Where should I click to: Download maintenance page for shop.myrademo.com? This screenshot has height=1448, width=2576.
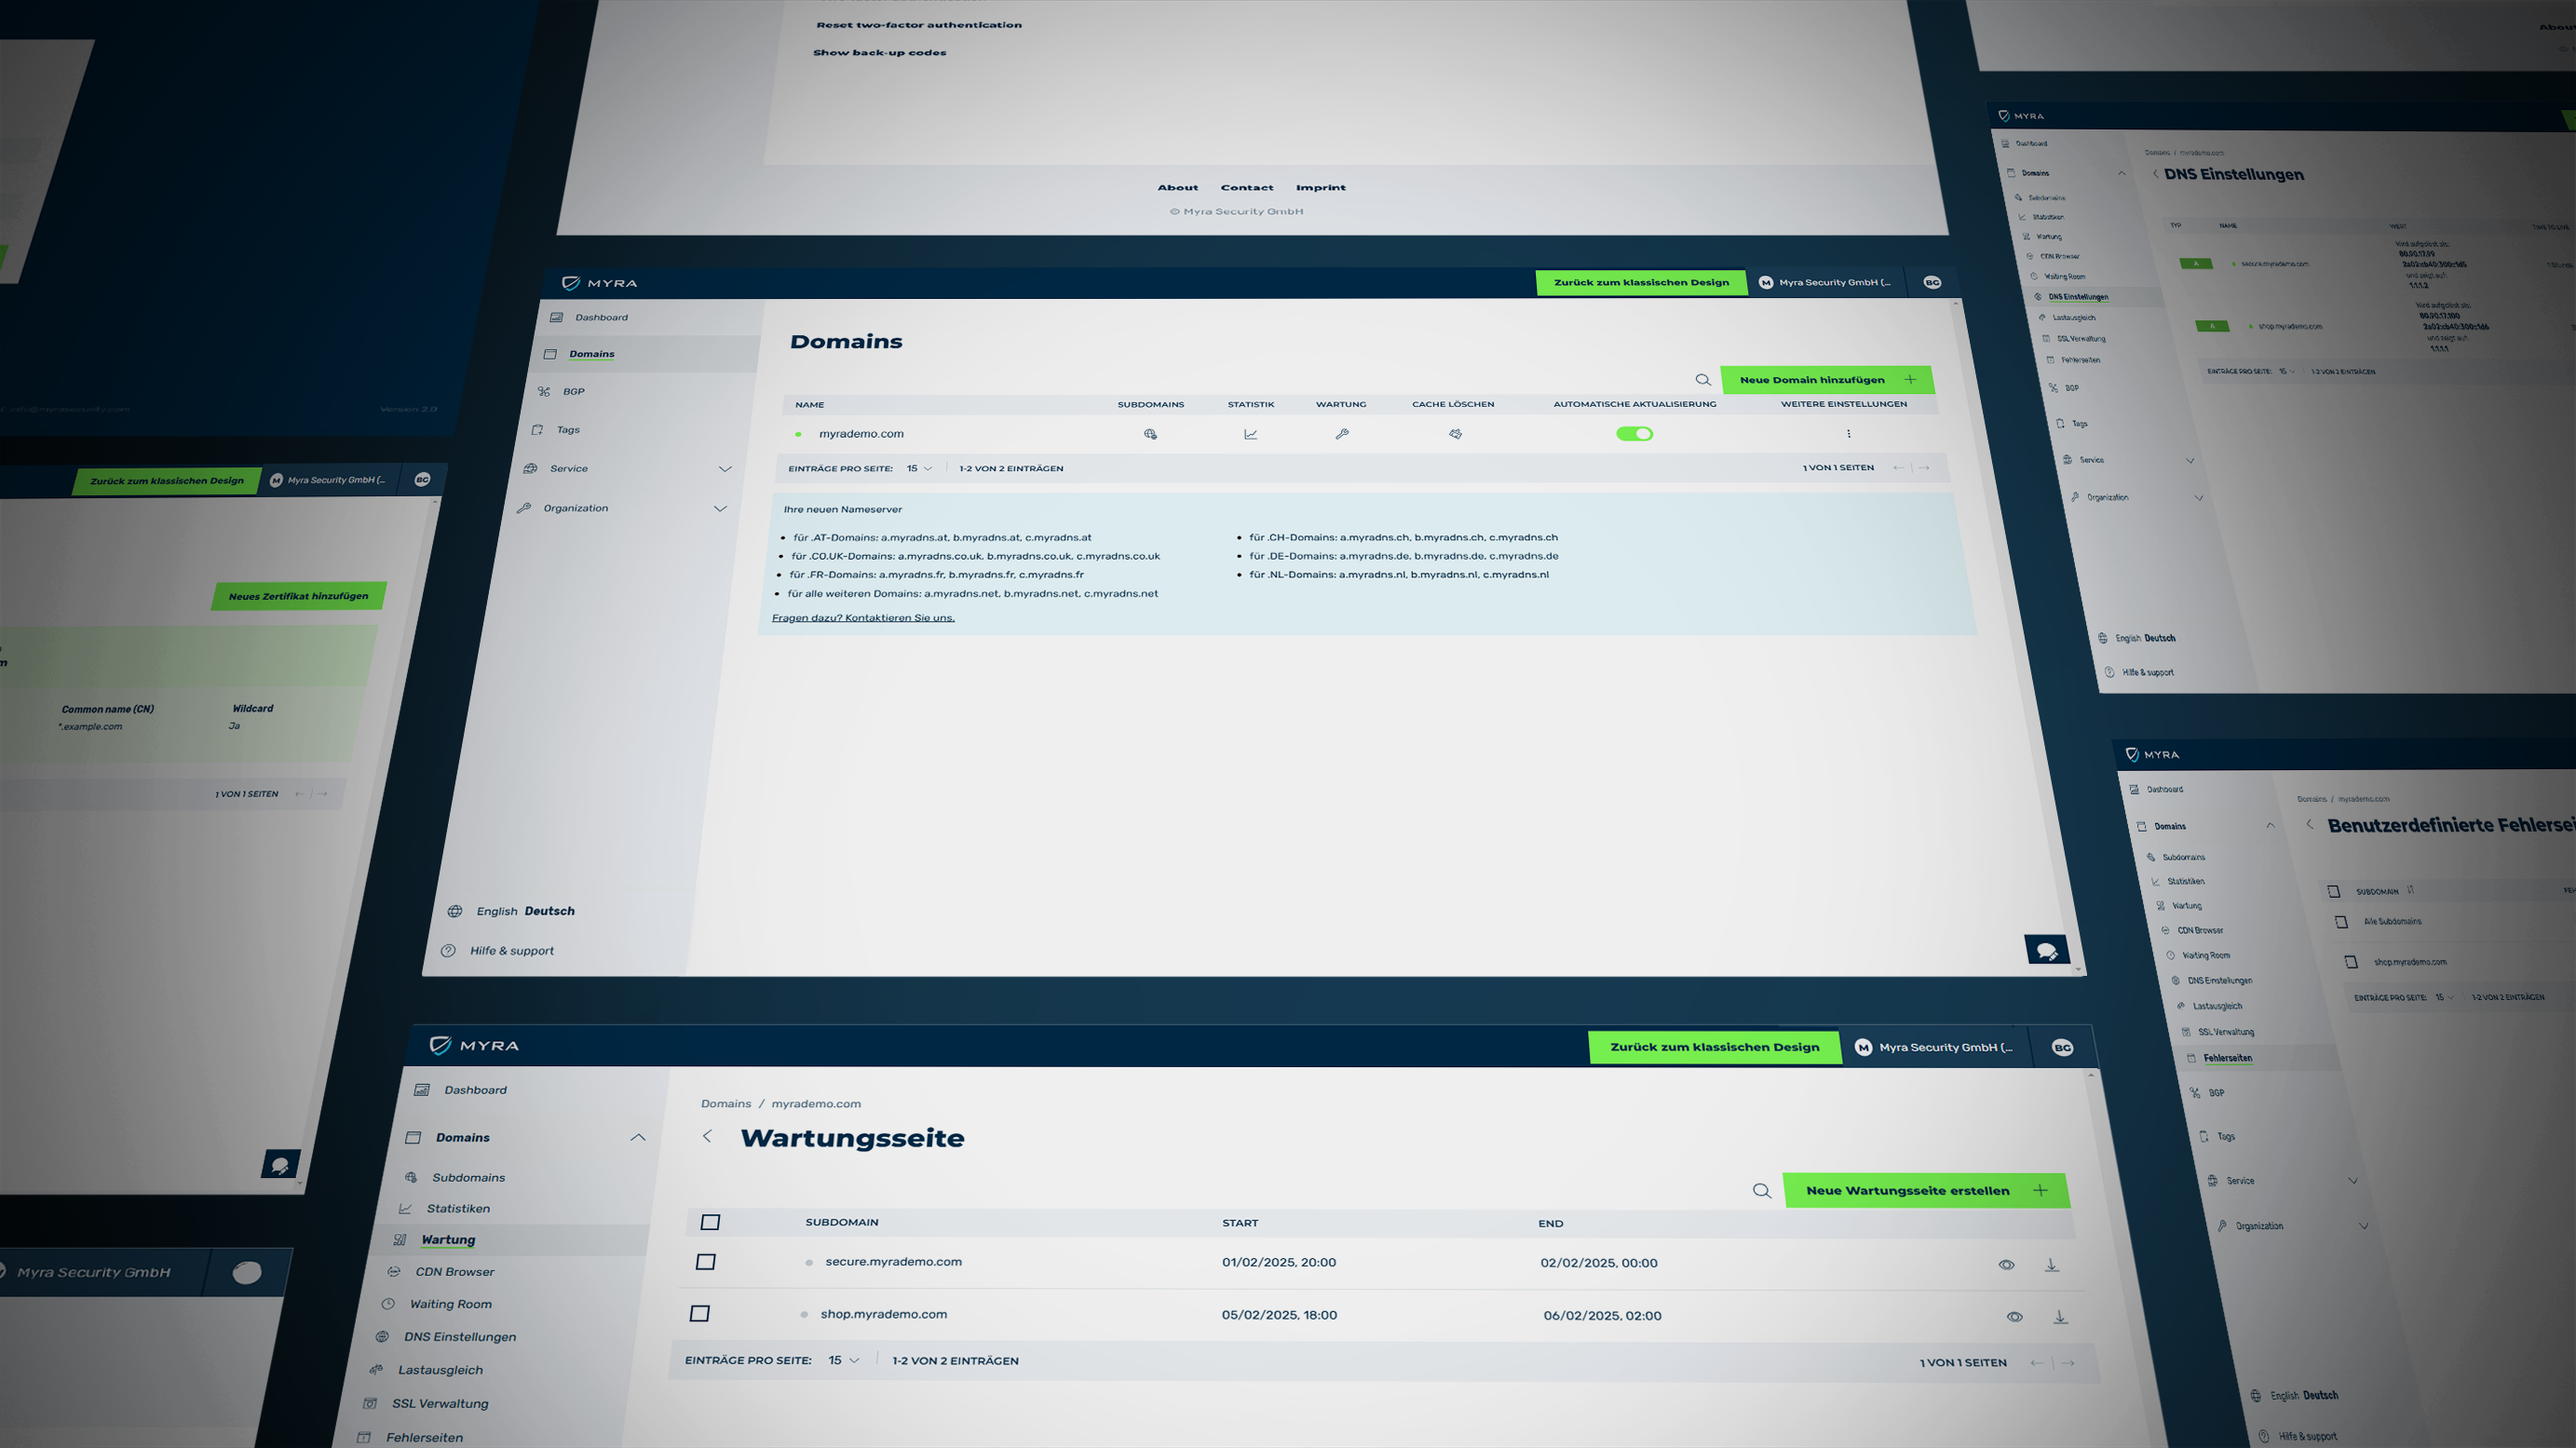coord(2060,1317)
